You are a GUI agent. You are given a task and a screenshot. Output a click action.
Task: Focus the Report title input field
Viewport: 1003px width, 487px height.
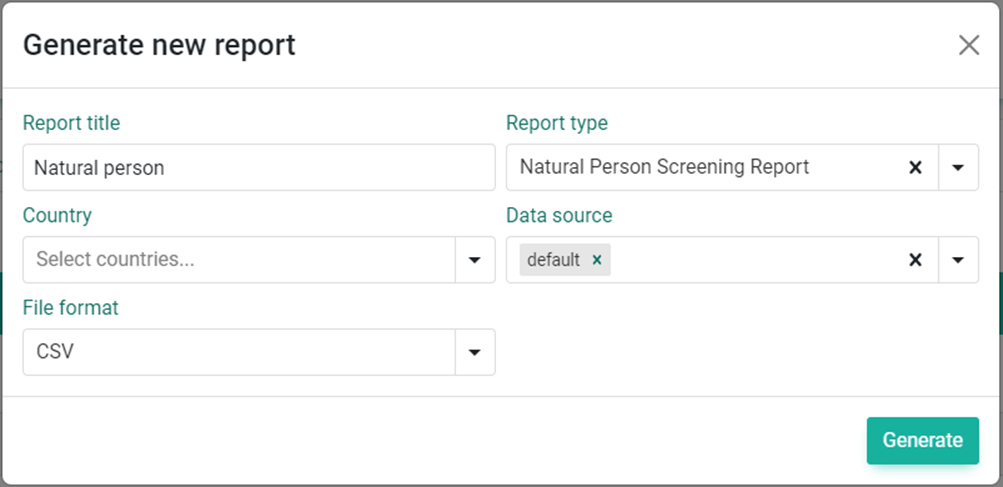pos(259,167)
